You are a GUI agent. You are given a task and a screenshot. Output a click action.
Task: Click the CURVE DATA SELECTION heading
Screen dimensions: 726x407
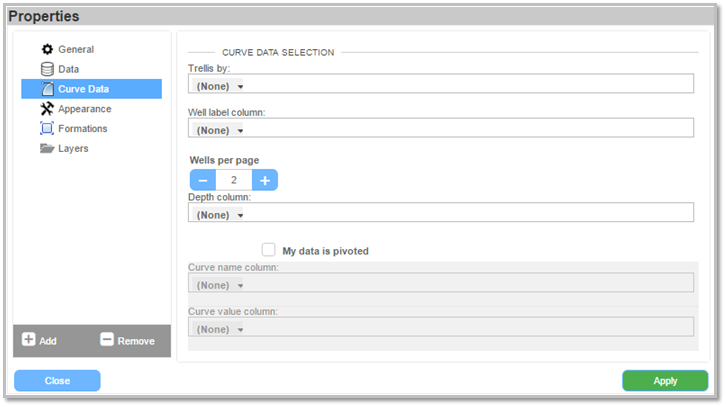(x=278, y=52)
